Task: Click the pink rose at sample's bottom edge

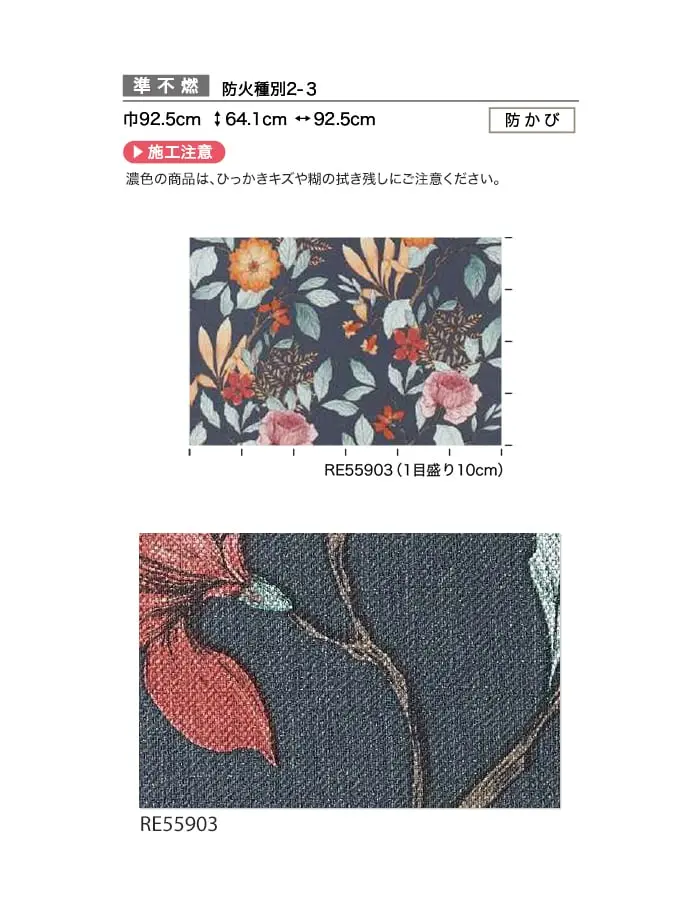Action: coord(287,428)
